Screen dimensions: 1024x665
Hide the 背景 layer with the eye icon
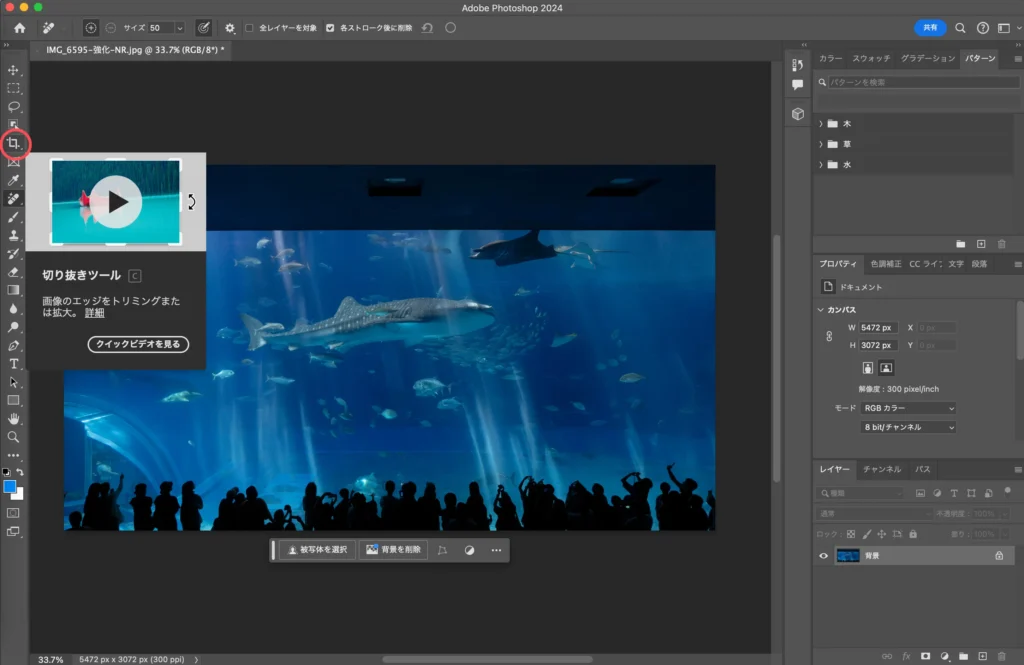[x=824, y=555]
